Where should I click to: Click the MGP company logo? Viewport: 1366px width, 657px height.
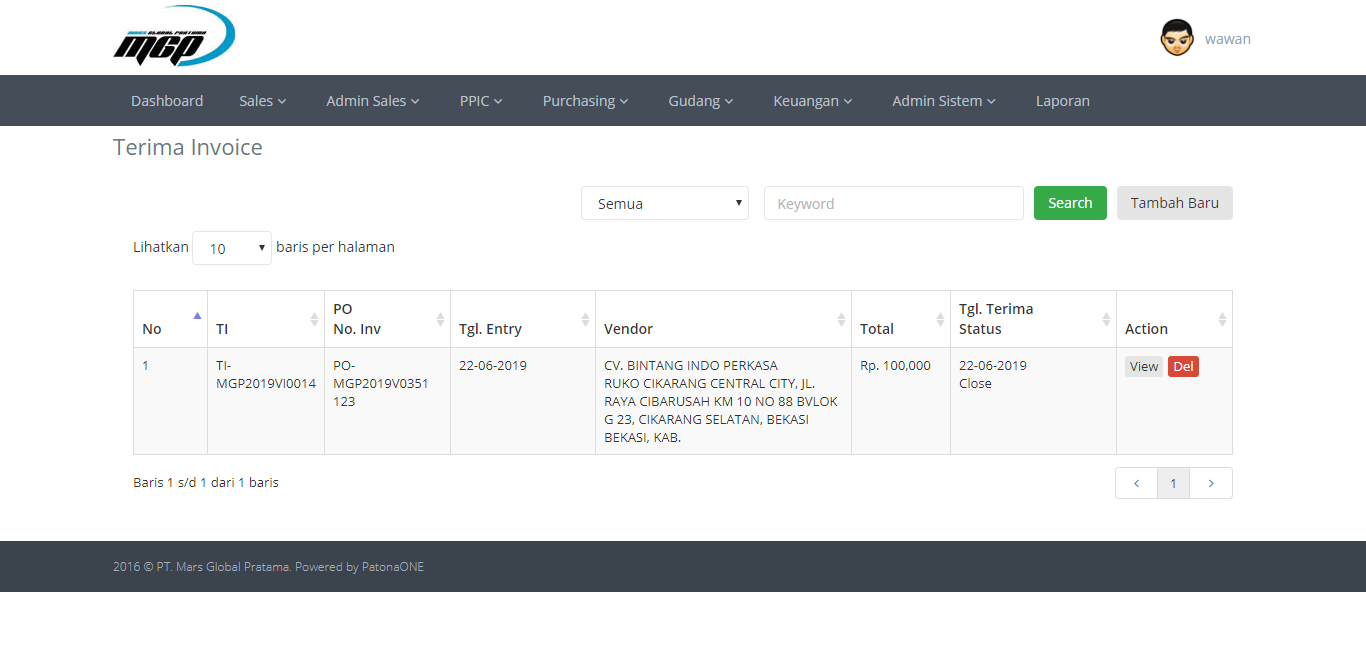[x=174, y=37]
